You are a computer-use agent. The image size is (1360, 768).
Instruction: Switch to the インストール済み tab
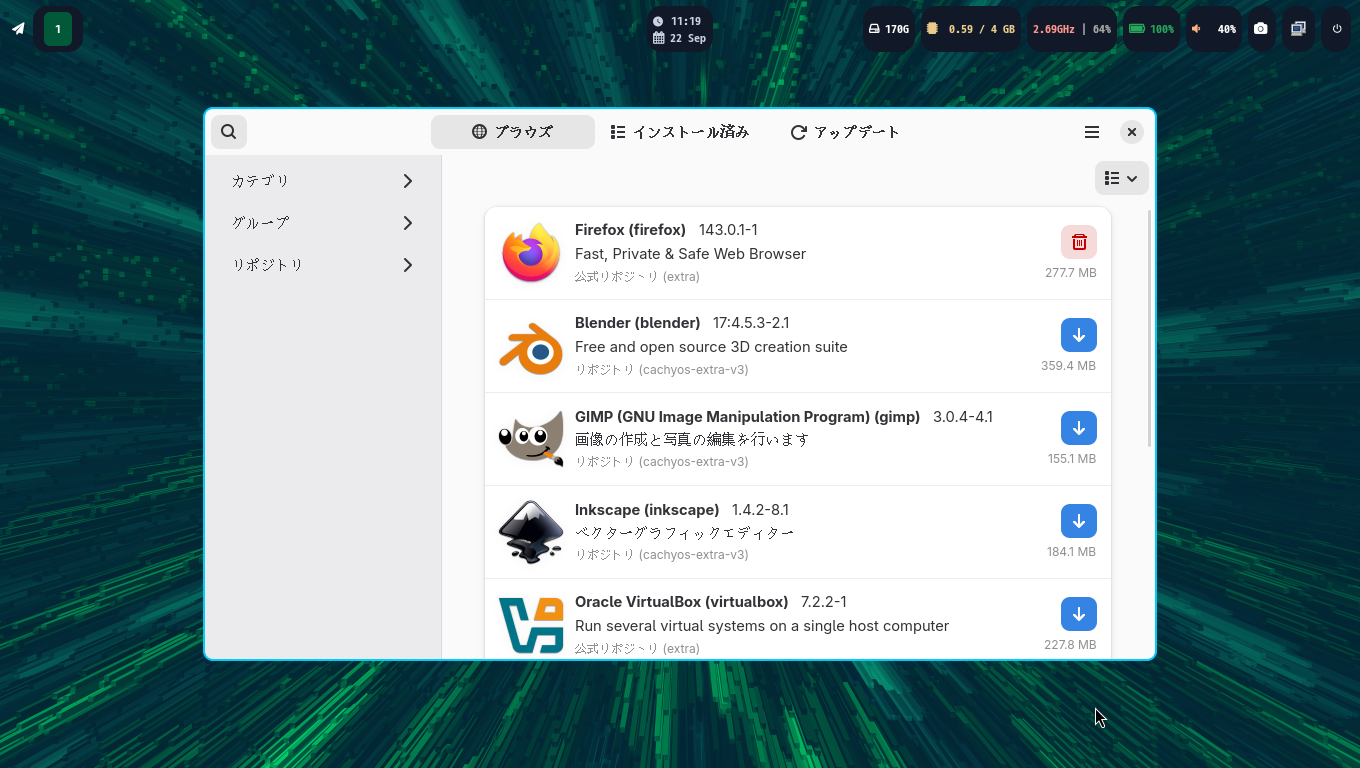coord(680,132)
